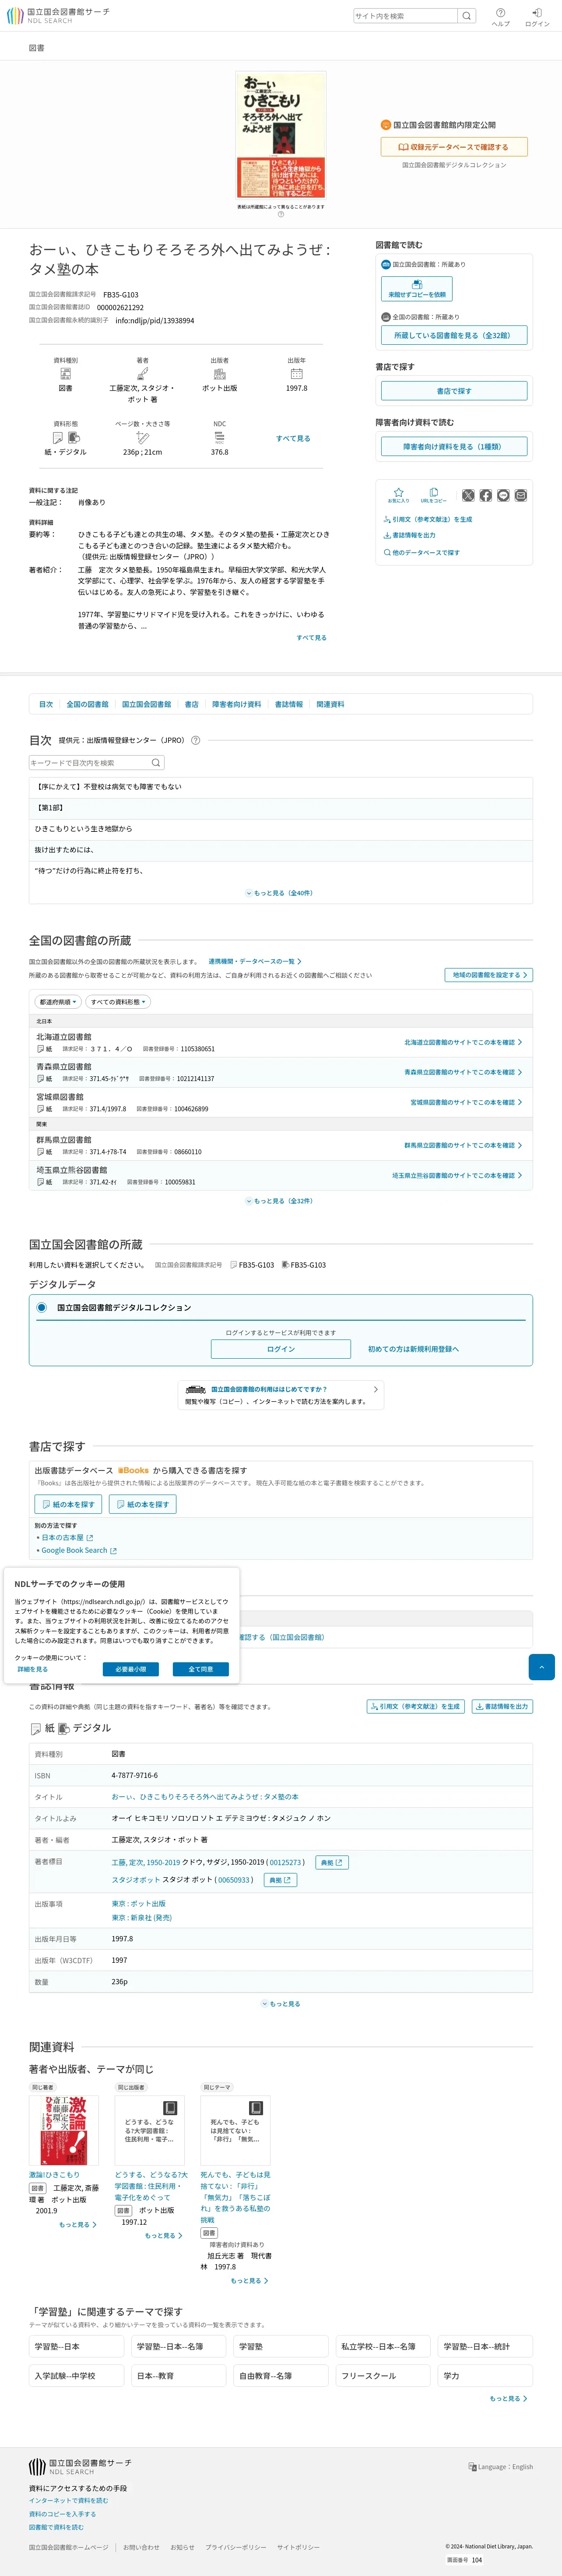Click the book cover image

pyautogui.click(x=281, y=134)
